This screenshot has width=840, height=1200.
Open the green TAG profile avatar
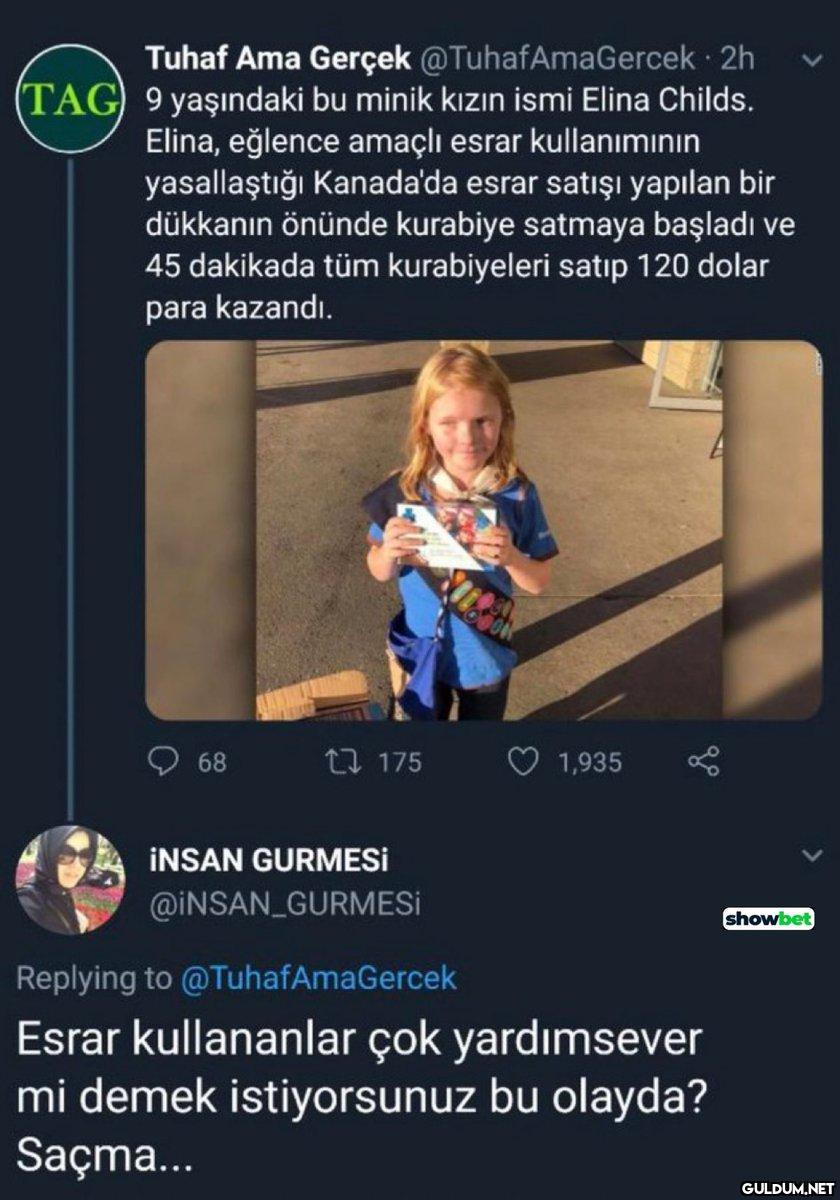pos(69,100)
